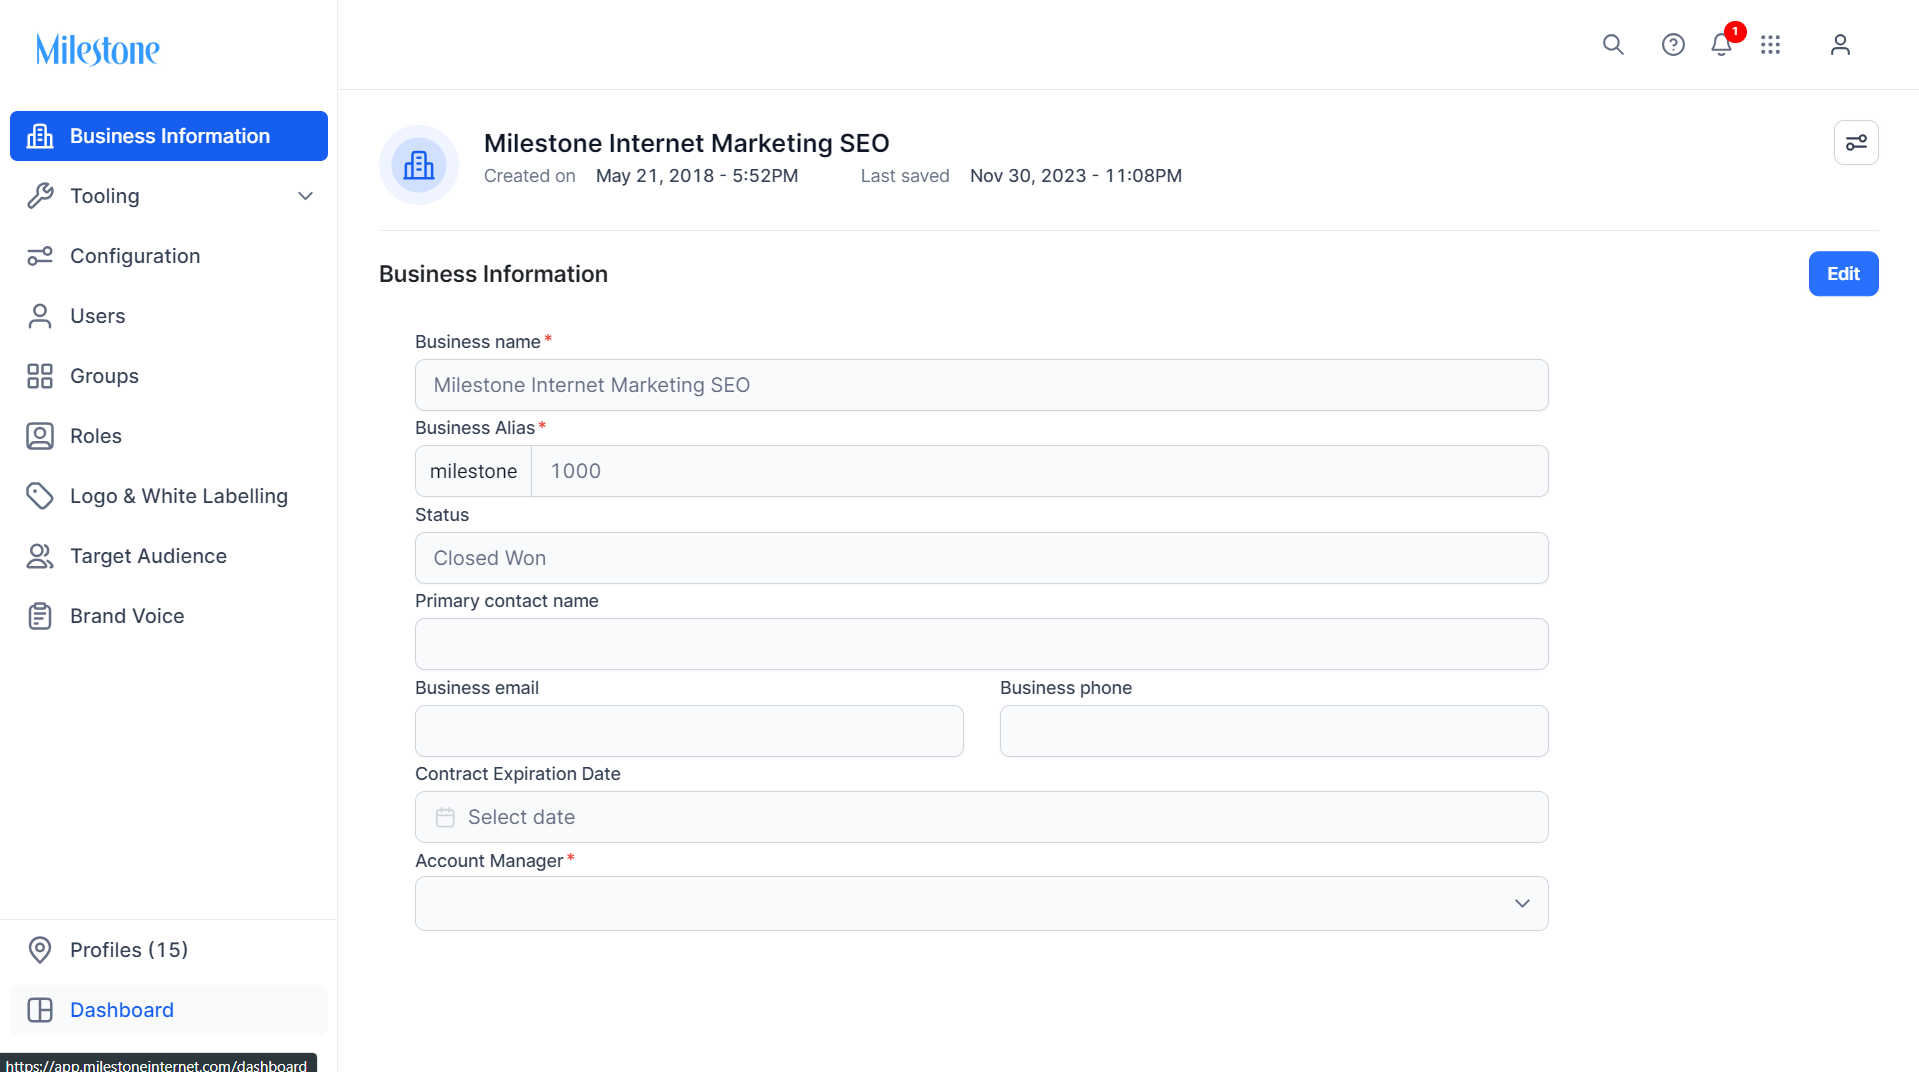Click the 'milestone' alias prefix
Screen dimensions: 1919x1072
click(473, 471)
